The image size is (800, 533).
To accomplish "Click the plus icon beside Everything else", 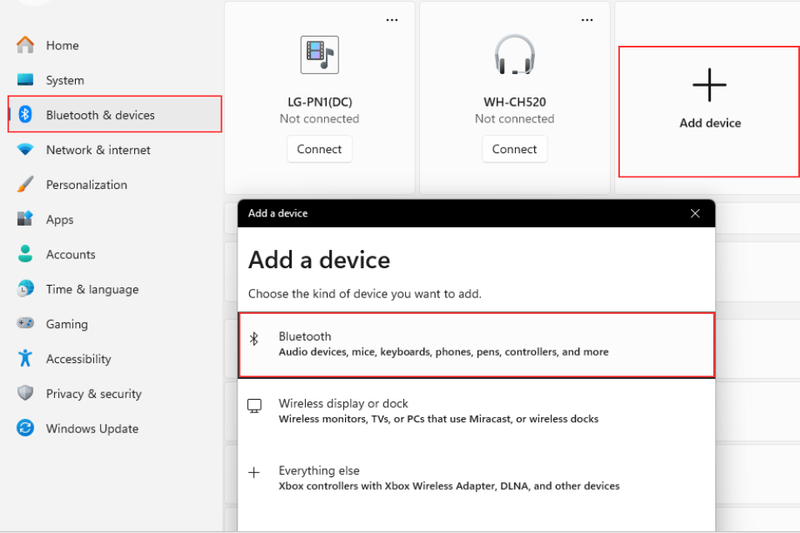I will (x=254, y=472).
